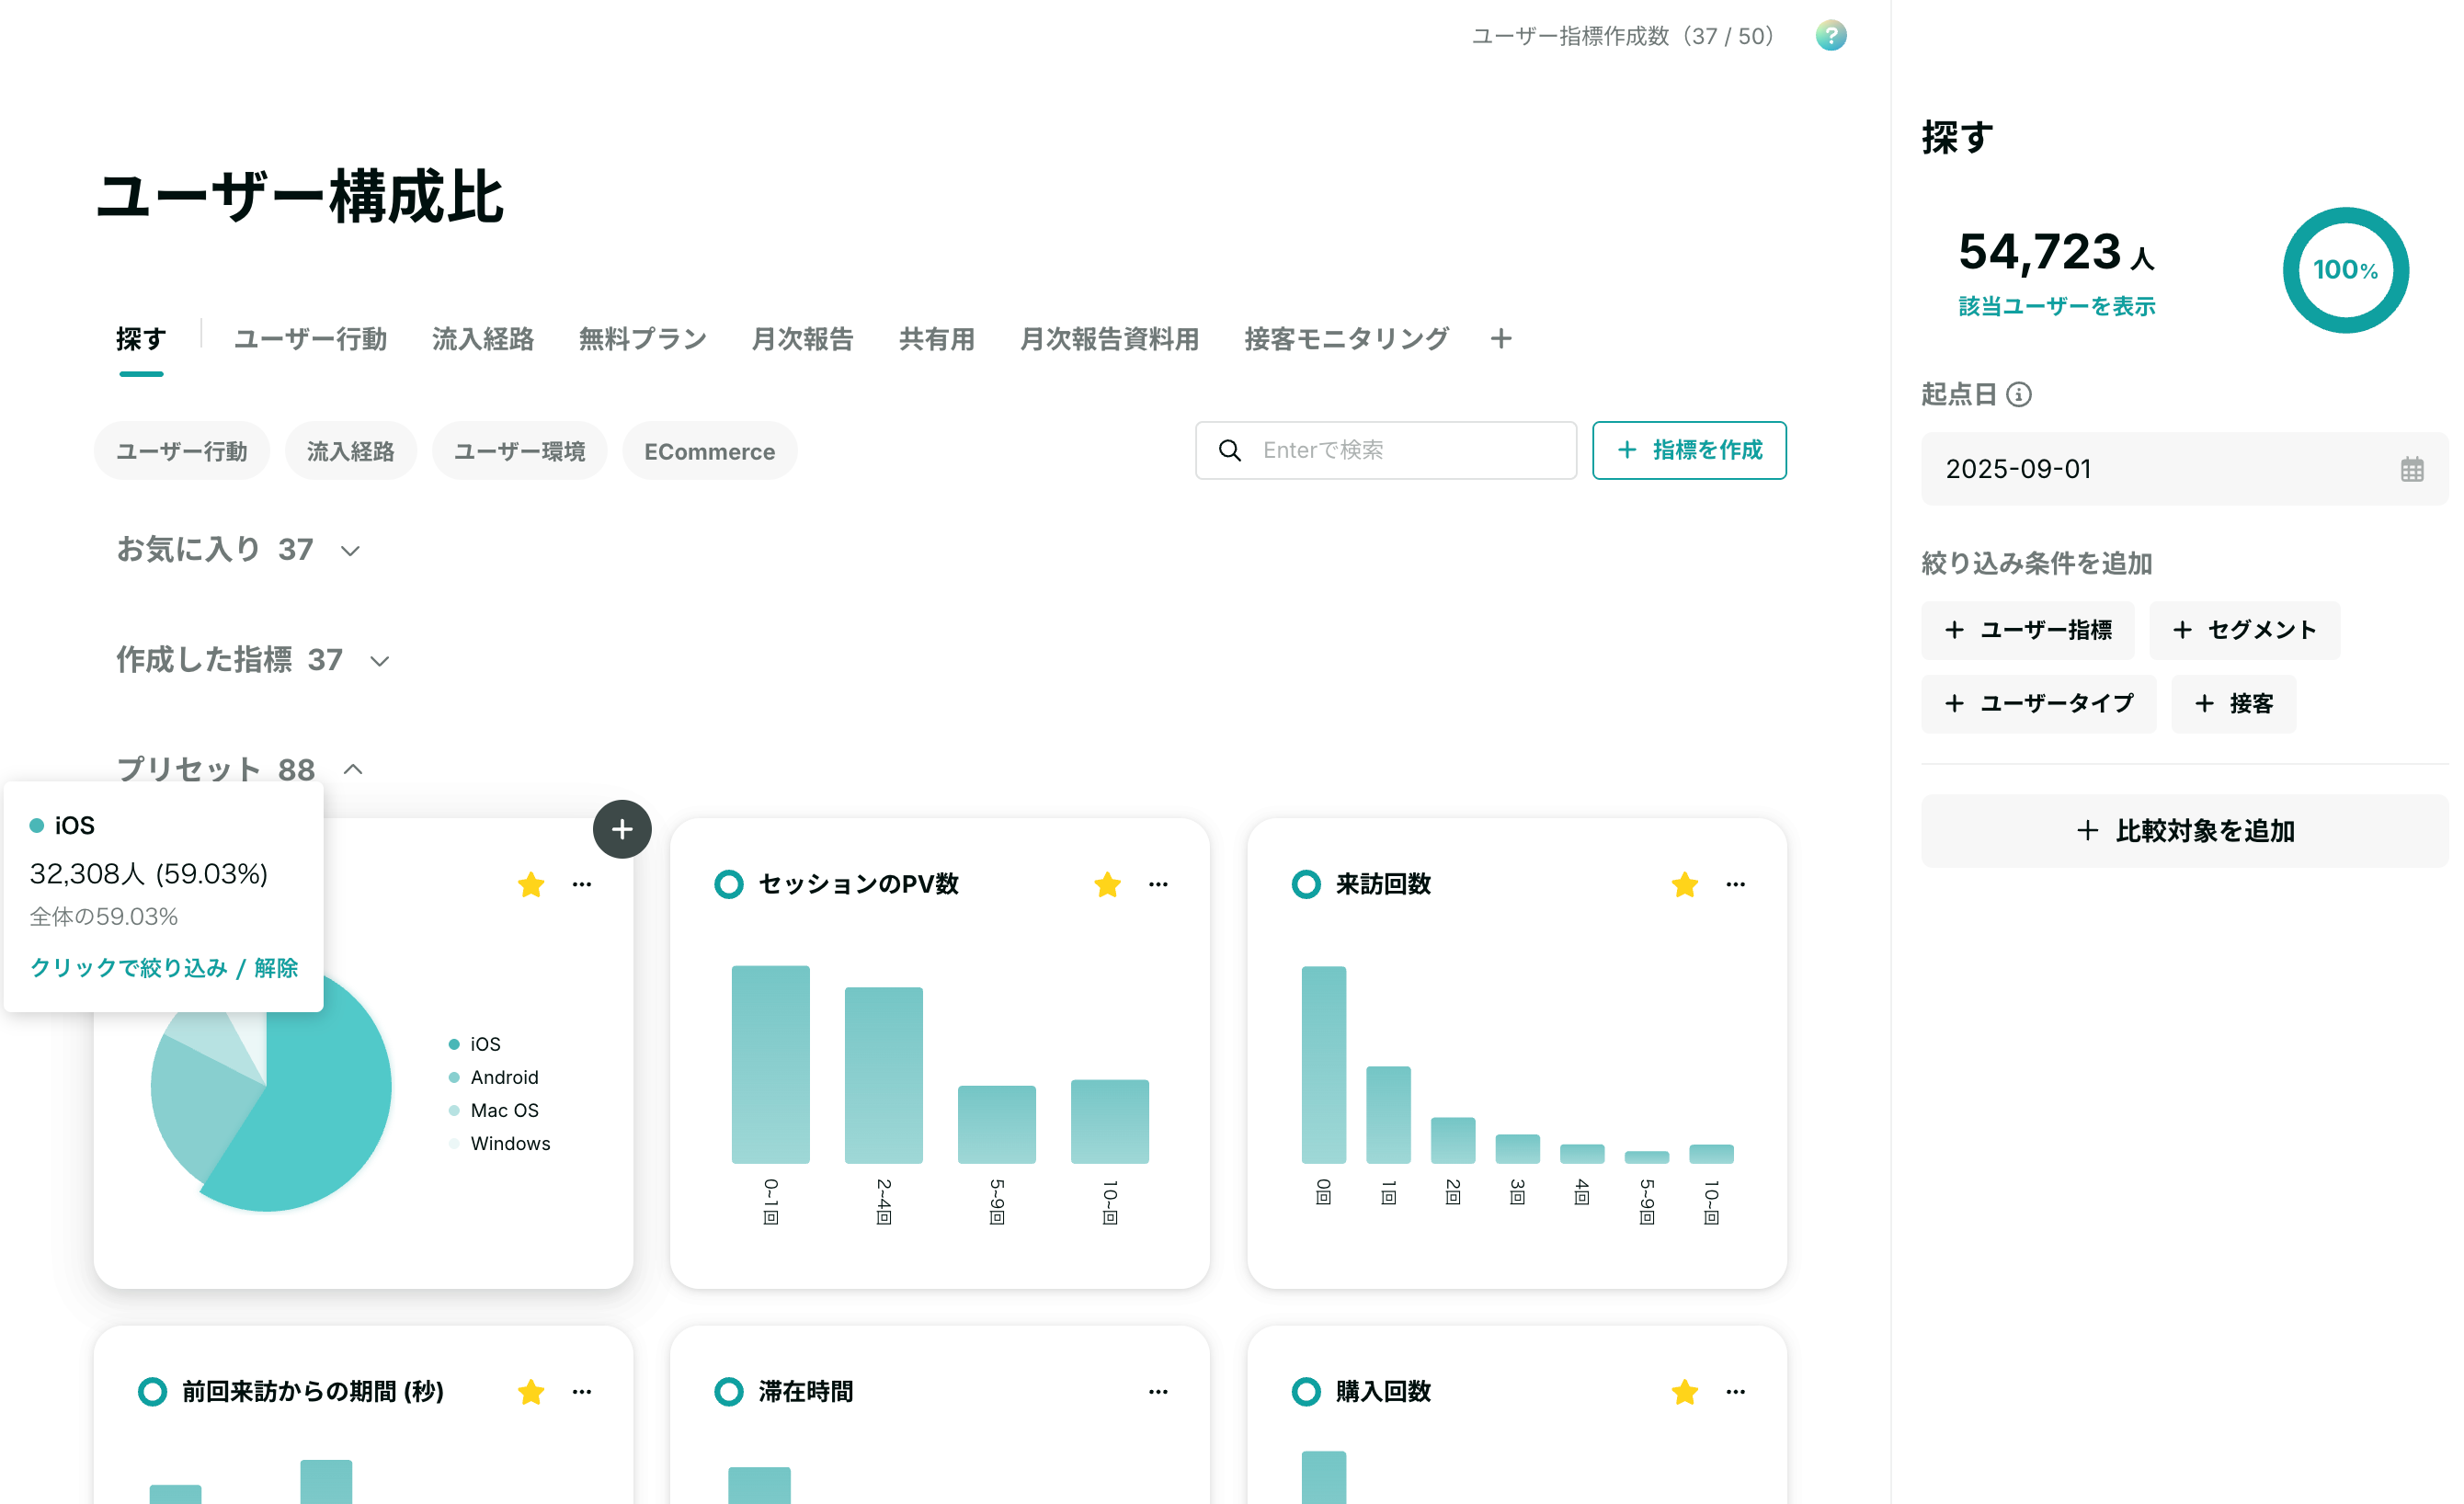Click the iOS legend color dot
This screenshot has height=1504, width=2464.
point(454,1044)
